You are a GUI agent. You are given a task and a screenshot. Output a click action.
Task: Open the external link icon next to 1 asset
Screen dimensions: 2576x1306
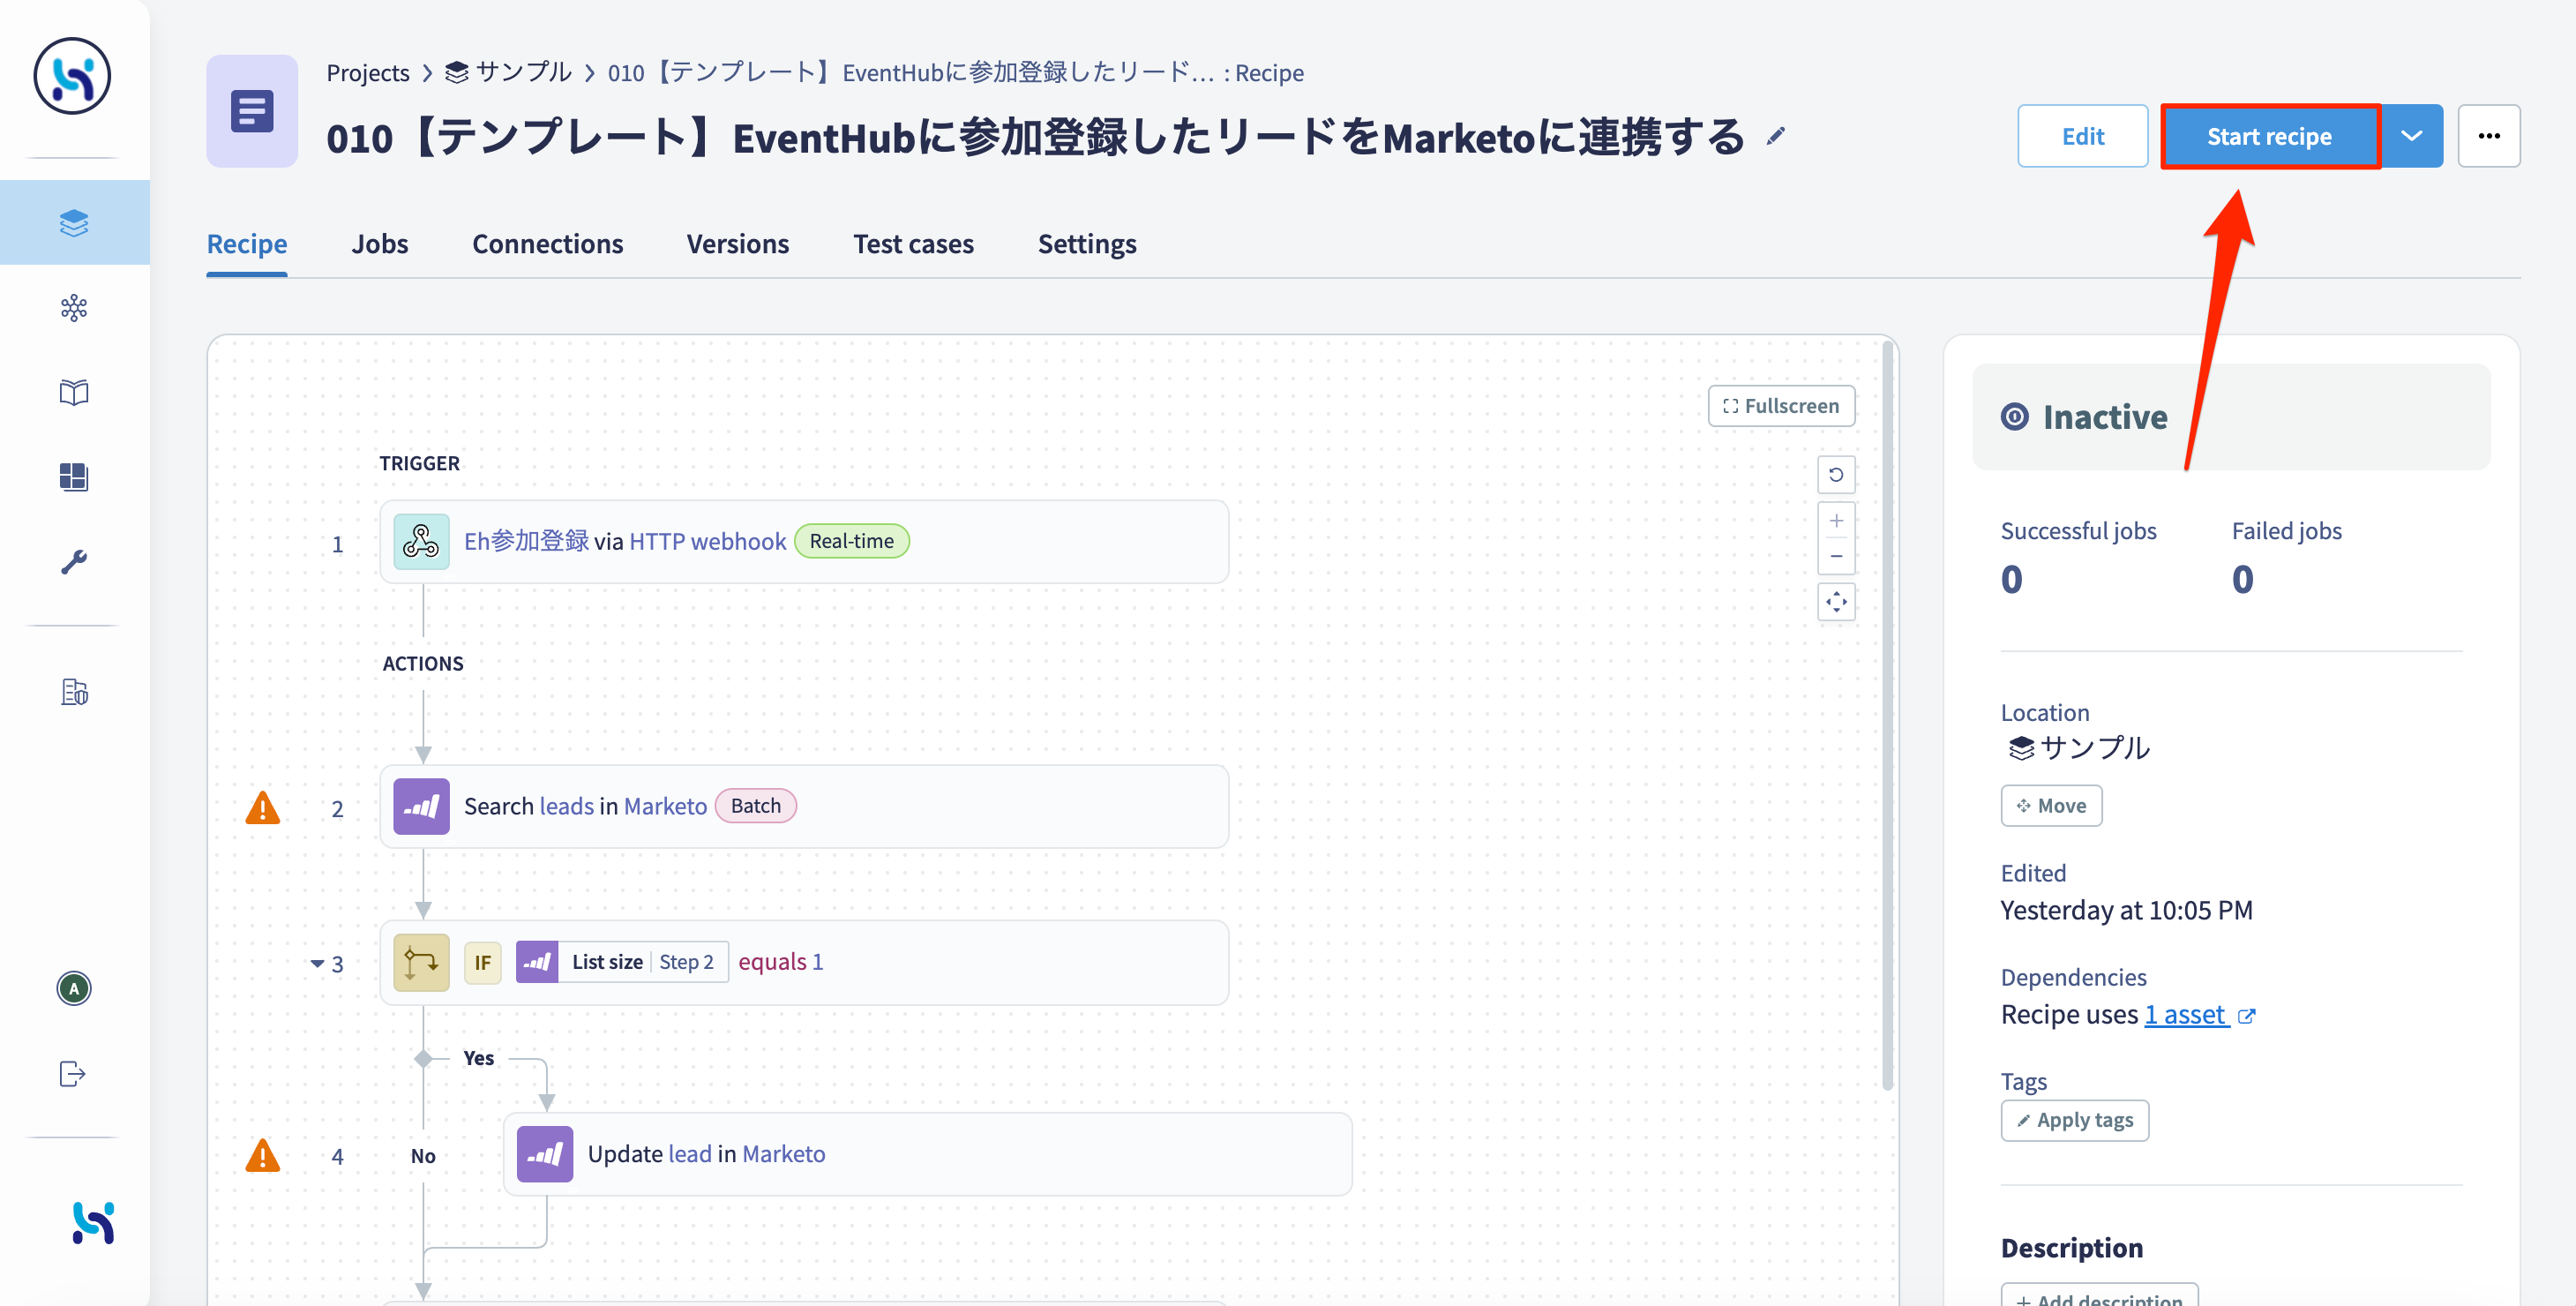(2247, 1016)
